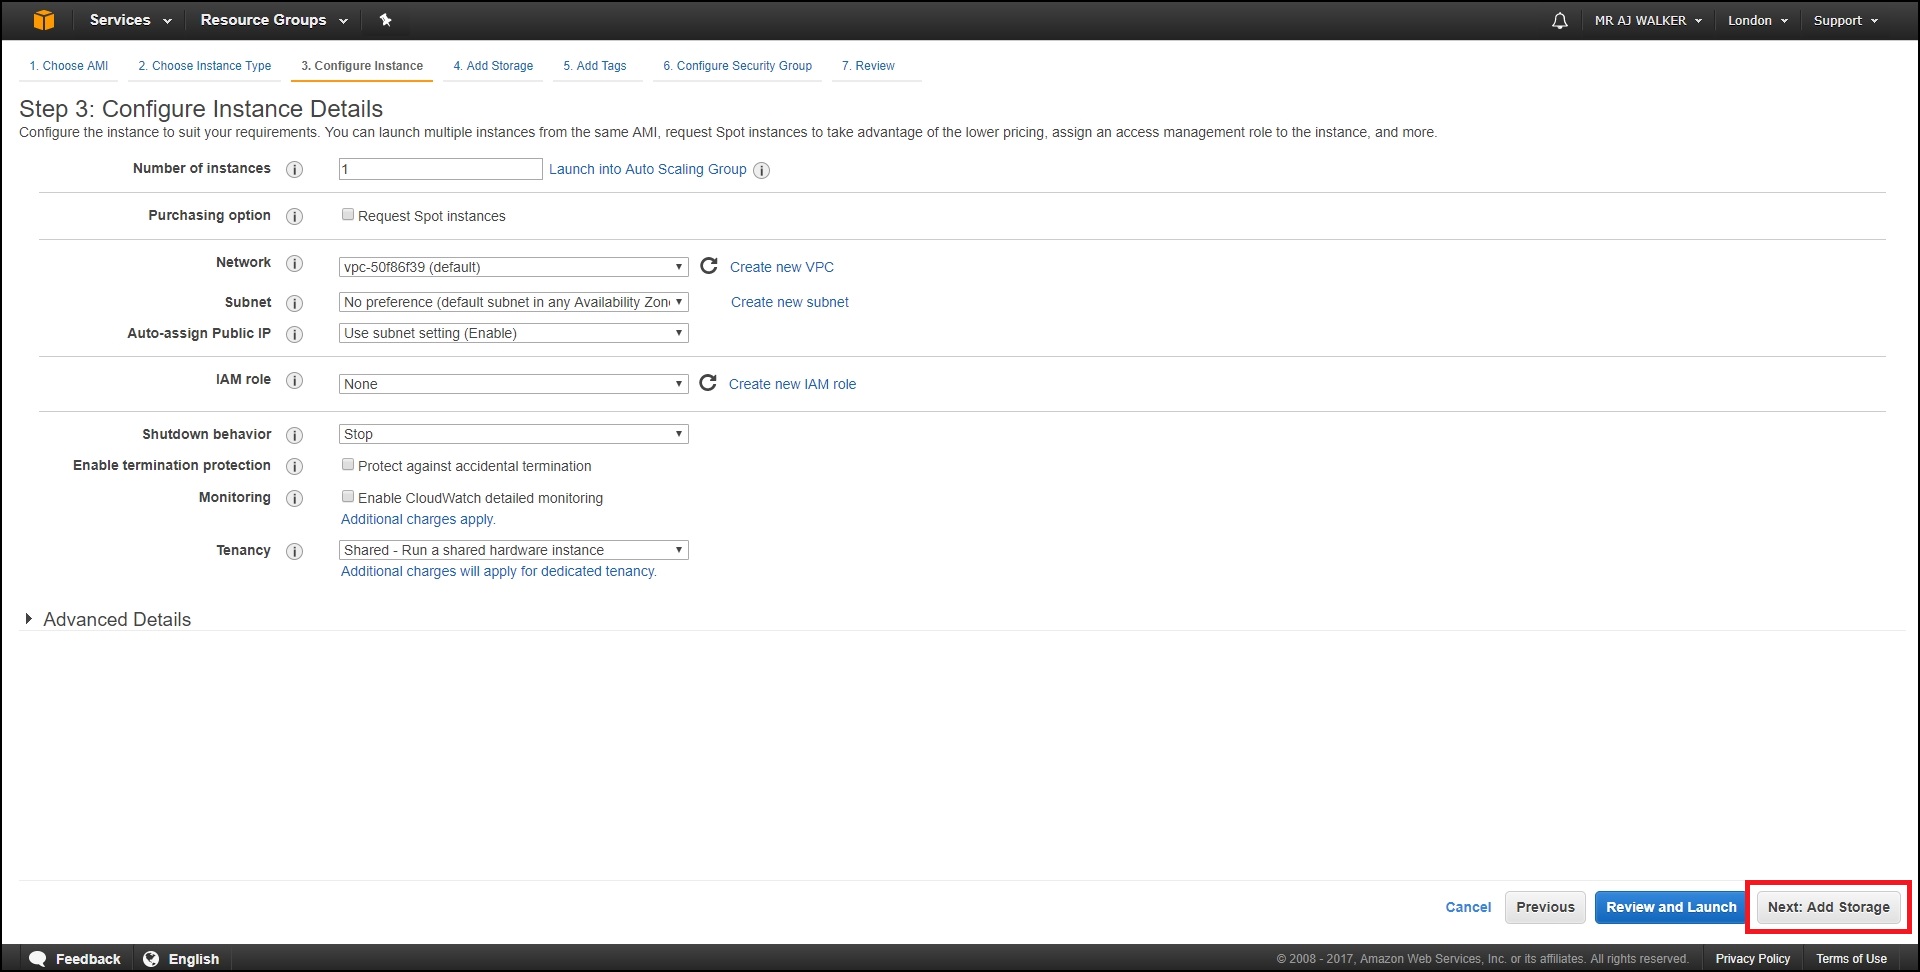Show info for Purchasing option
The image size is (1920, 972).
pyautogui.click(x=294, y=216)
